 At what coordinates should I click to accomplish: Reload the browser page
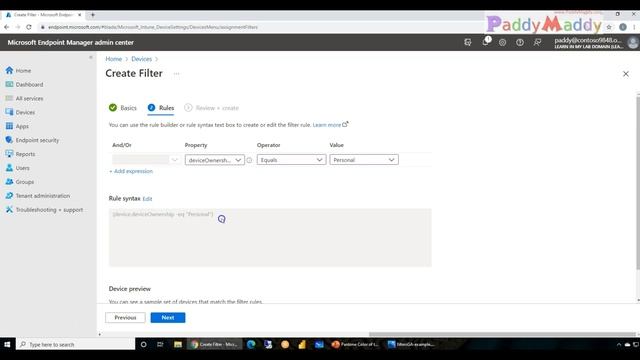point(29,27)
